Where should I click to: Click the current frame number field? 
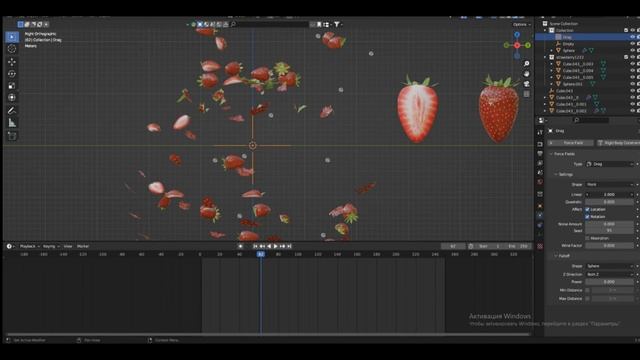pyautogui.click(x=453, y=247)
